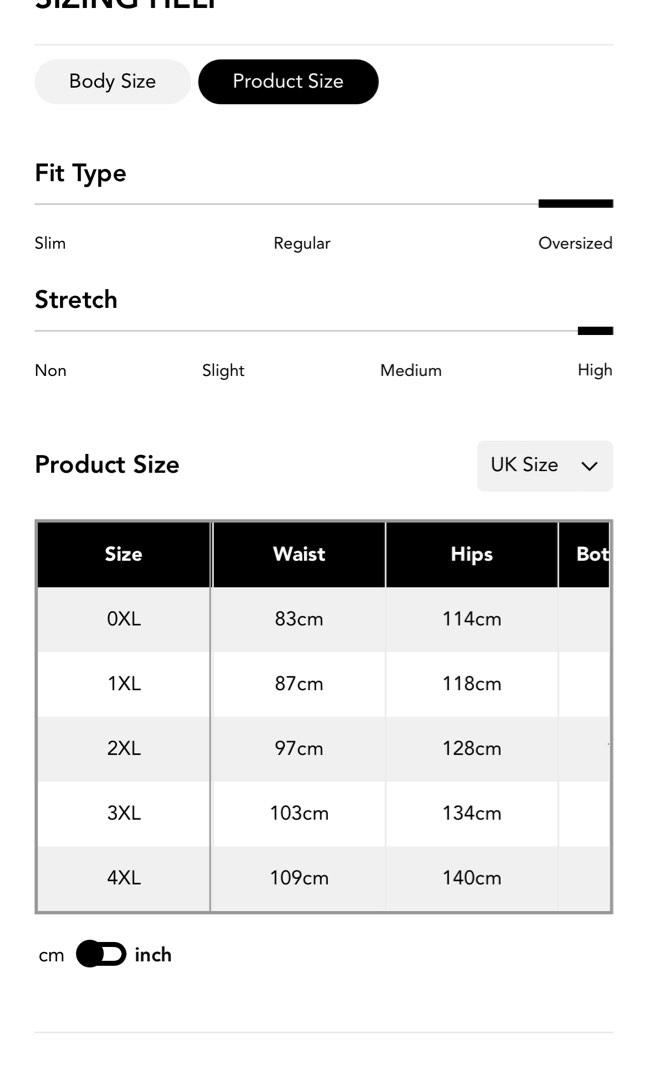The height and width of the screenshot is (1080, 648).
Task: Click the Hips column header
Action: (x=472, y=554)
